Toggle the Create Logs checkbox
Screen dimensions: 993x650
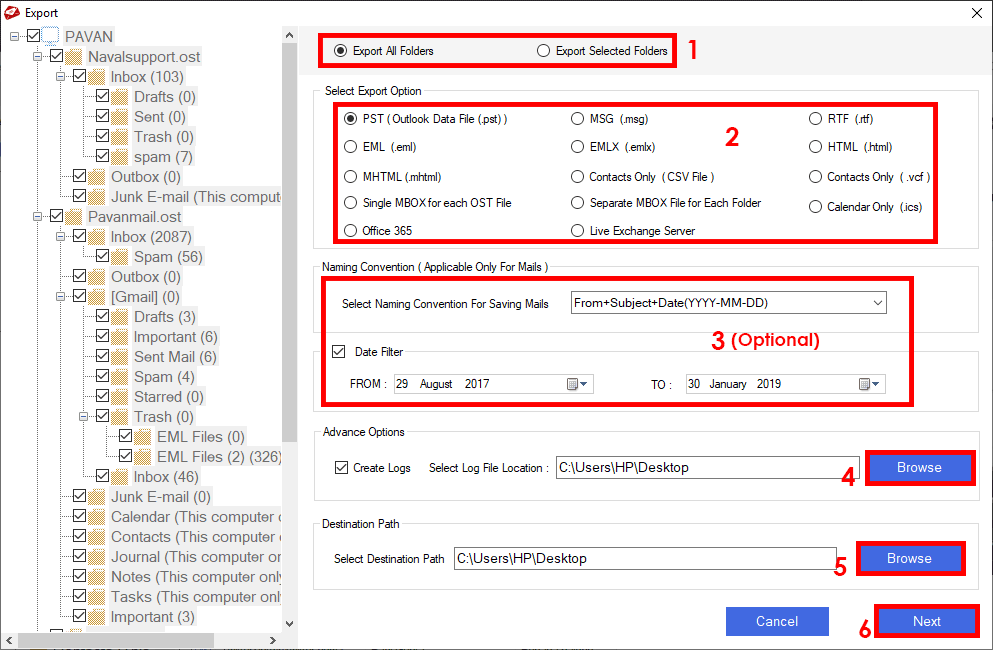(x=342, y=467)
